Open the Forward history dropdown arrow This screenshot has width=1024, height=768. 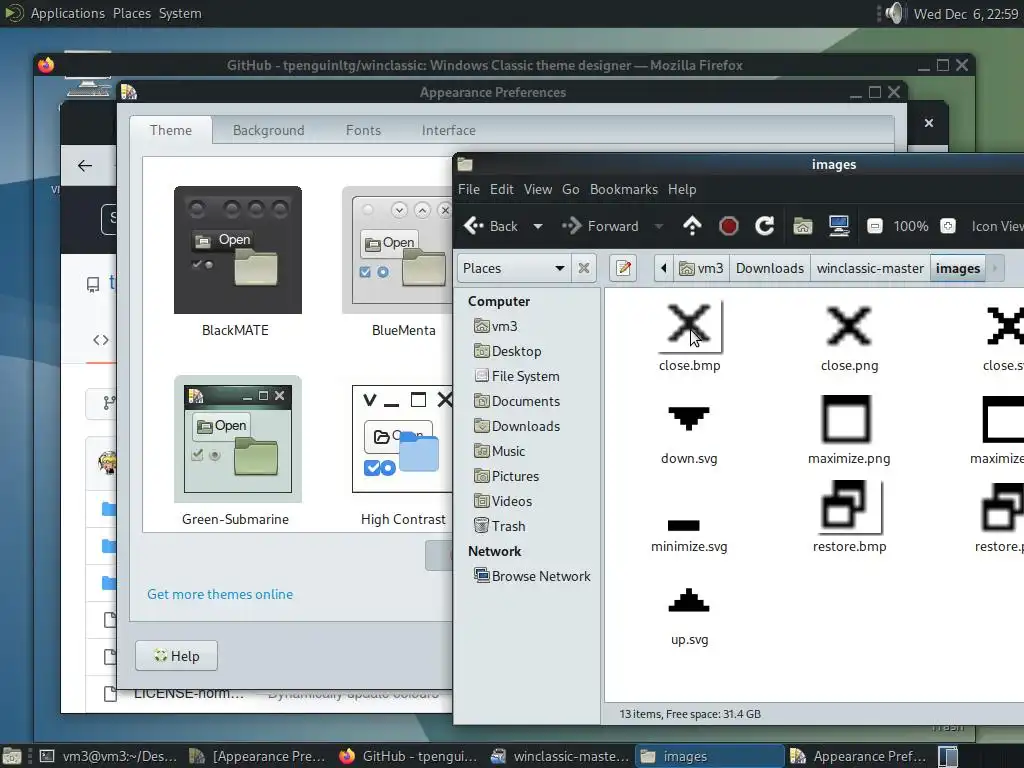(x=659, y=226)
